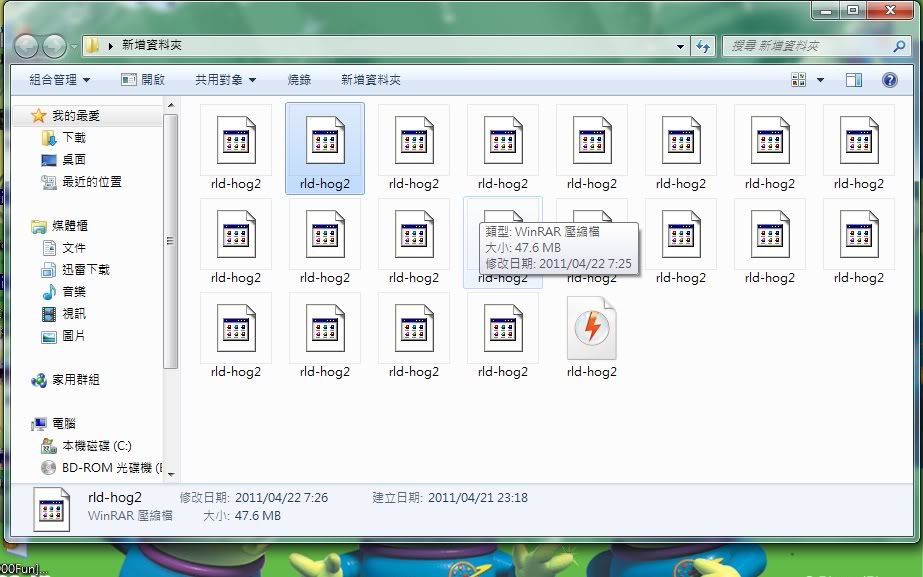Open the Help question mark icon
Screen dimensions: 923x577
[x=889, y=80]
